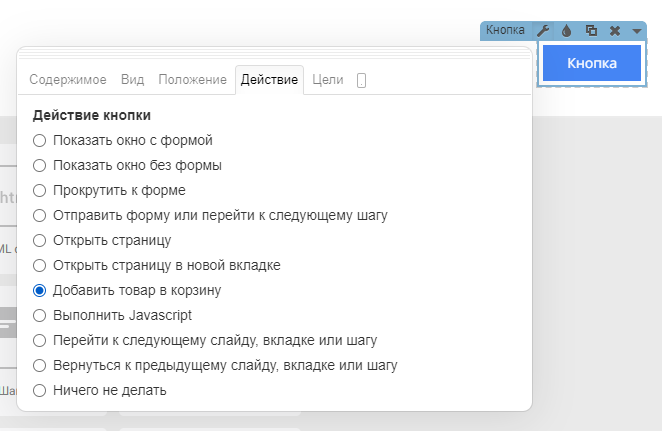Select 'Выполнить Javascript' action

pyautogui.click(x=39, y=315)
